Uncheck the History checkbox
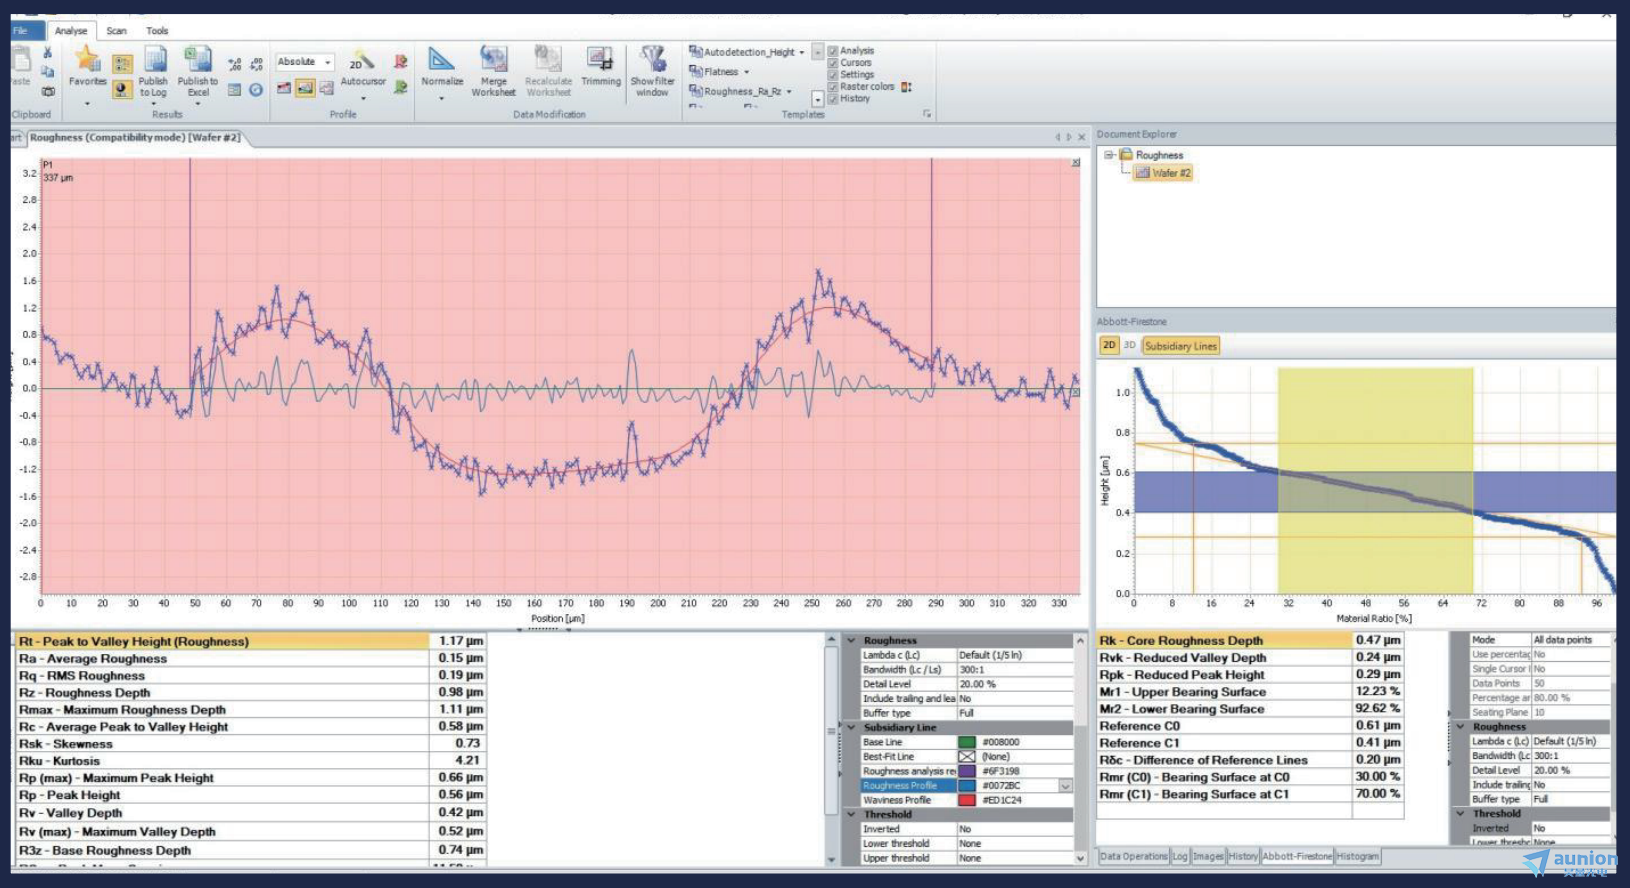Image resolution: width=1630 pixels, height=888 pixels. pyautogui.click(x=833, y=99)
